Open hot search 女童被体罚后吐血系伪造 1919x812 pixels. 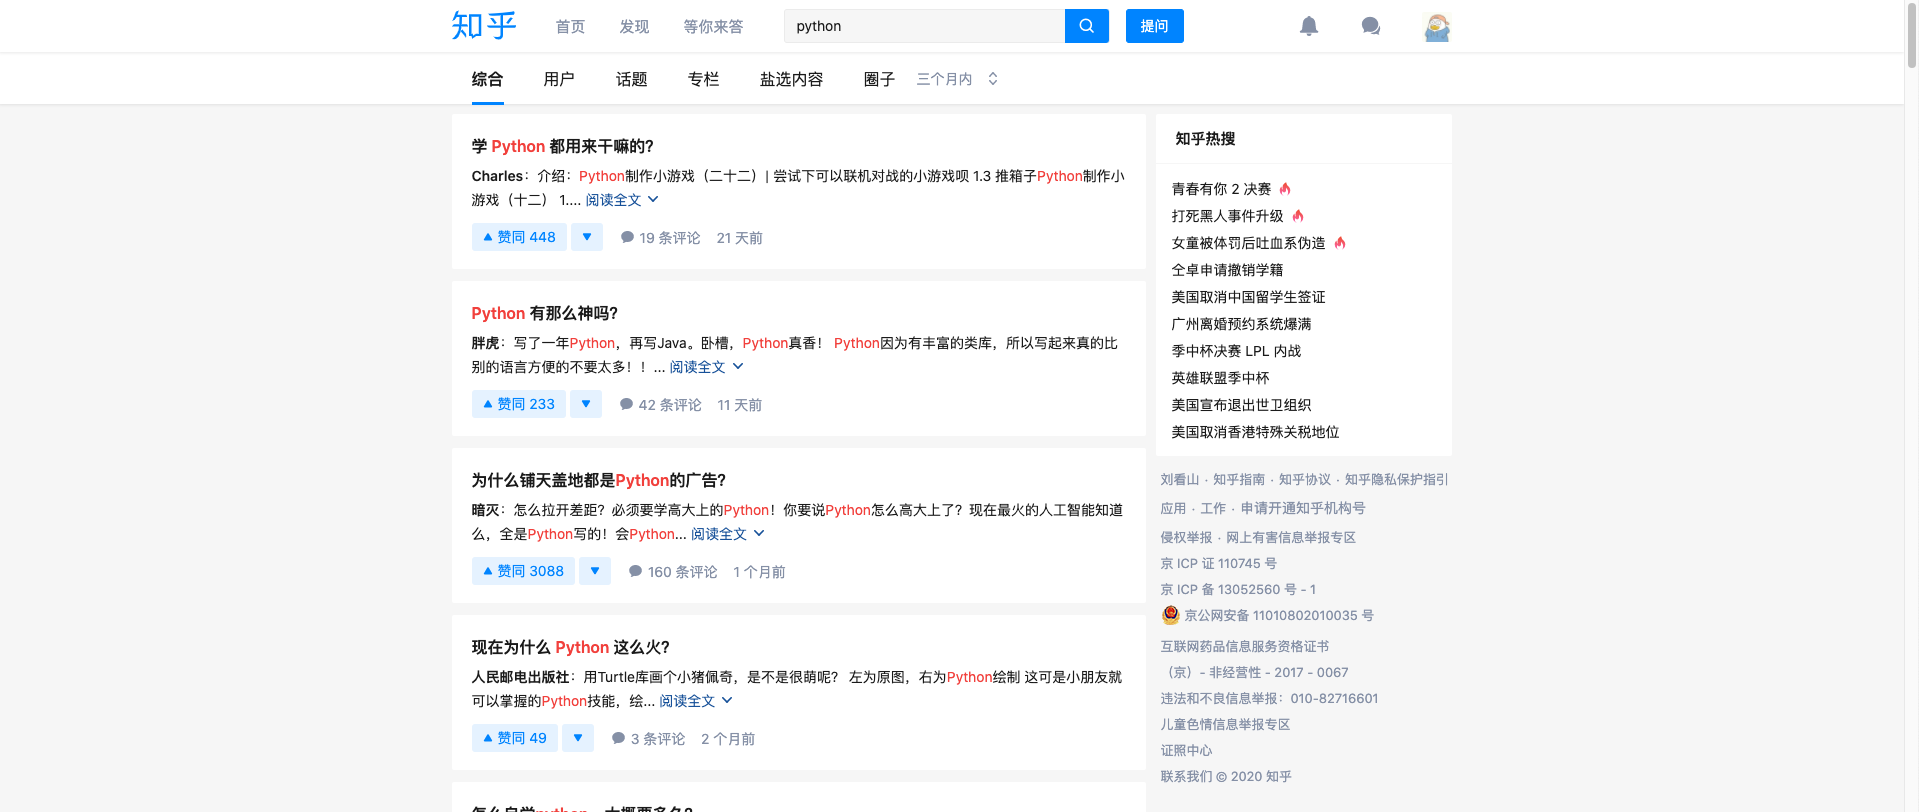(1248, 243)
